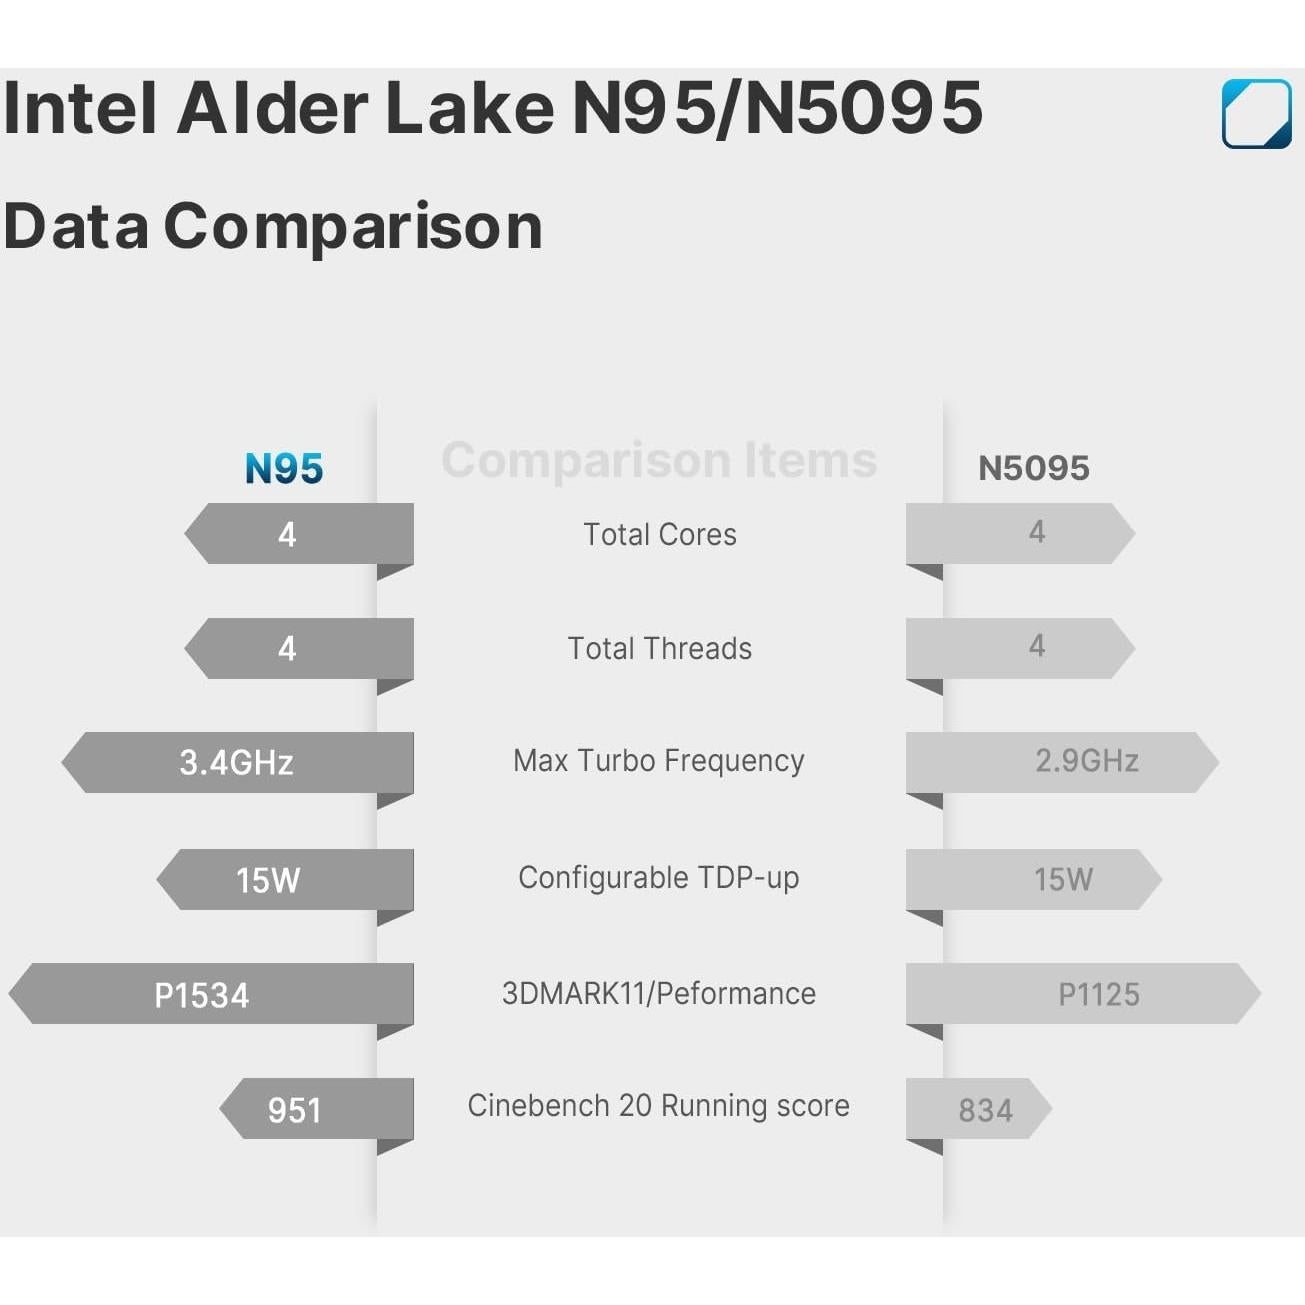Select the P1534 benchmark bar
The width and height of the screenshot is (1305, 1305).
pos(212,994)
